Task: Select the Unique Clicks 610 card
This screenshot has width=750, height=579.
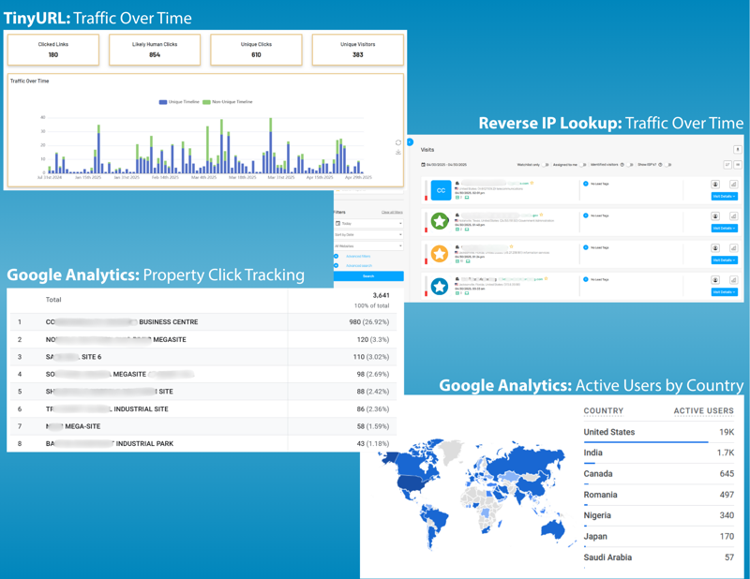Action: 256,49
